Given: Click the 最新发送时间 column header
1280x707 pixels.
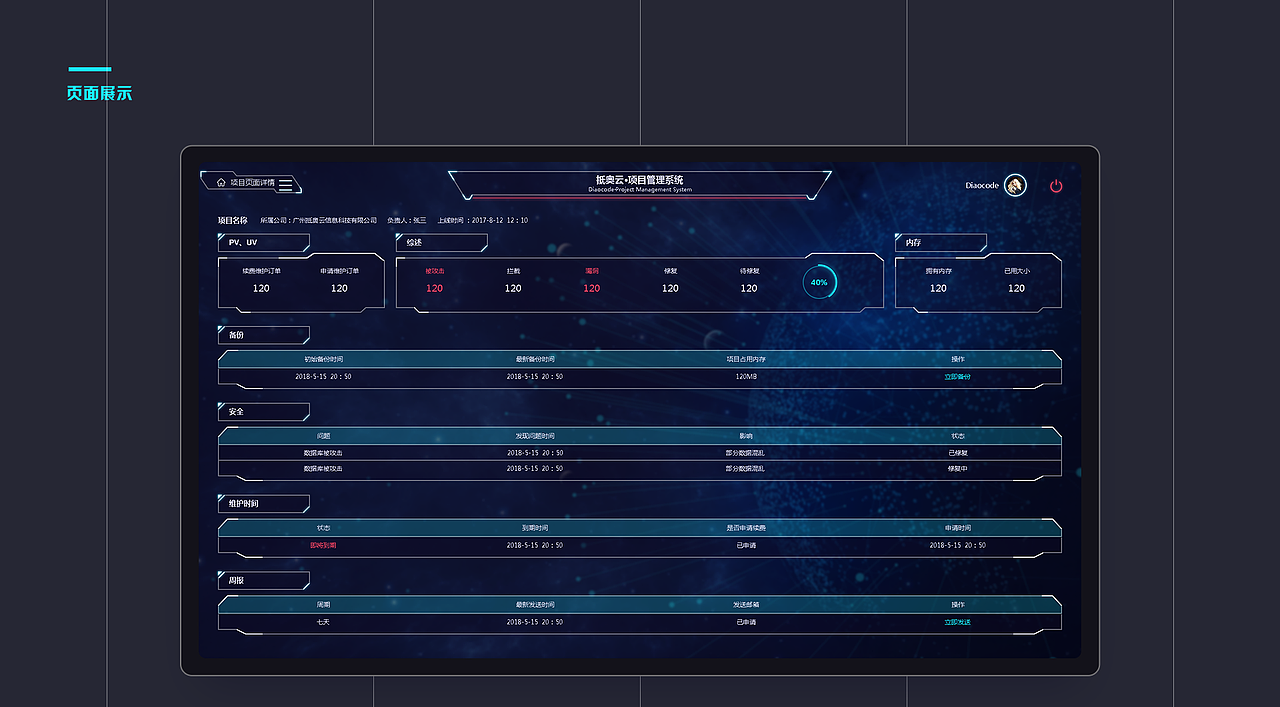Looking at the screenshot, I should point(535,605).
